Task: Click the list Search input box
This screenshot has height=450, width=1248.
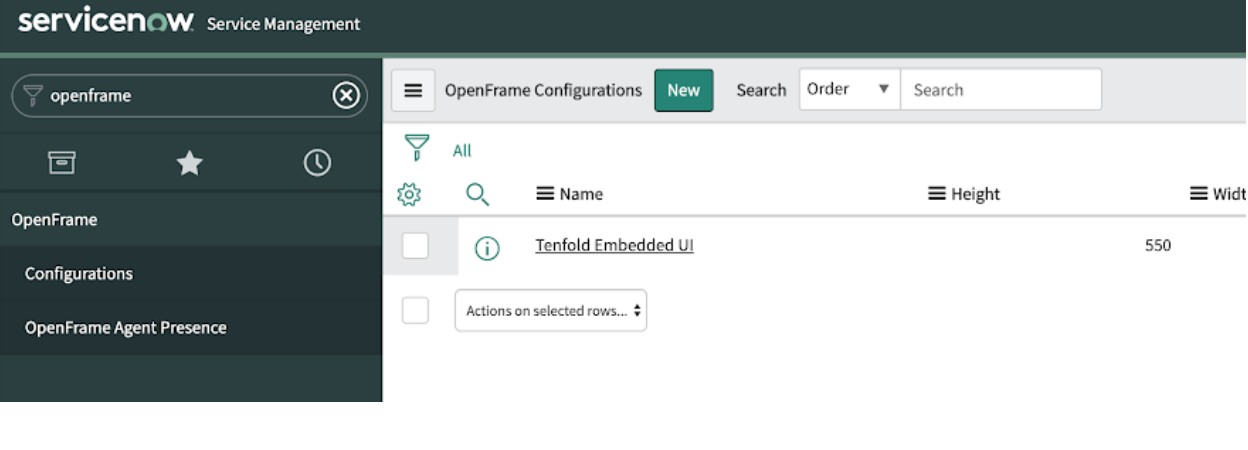Action: tap(1001, 90)
